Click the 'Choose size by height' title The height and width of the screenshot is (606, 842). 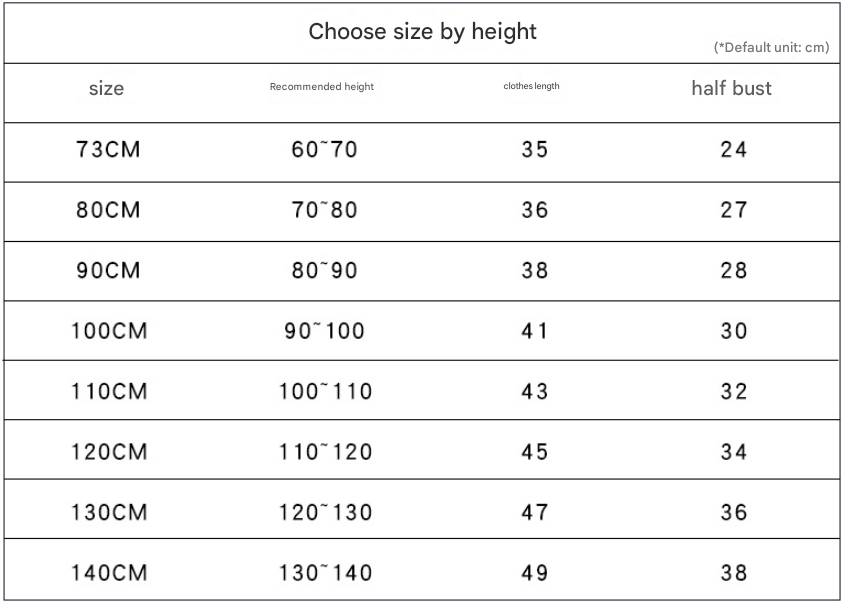422,32
